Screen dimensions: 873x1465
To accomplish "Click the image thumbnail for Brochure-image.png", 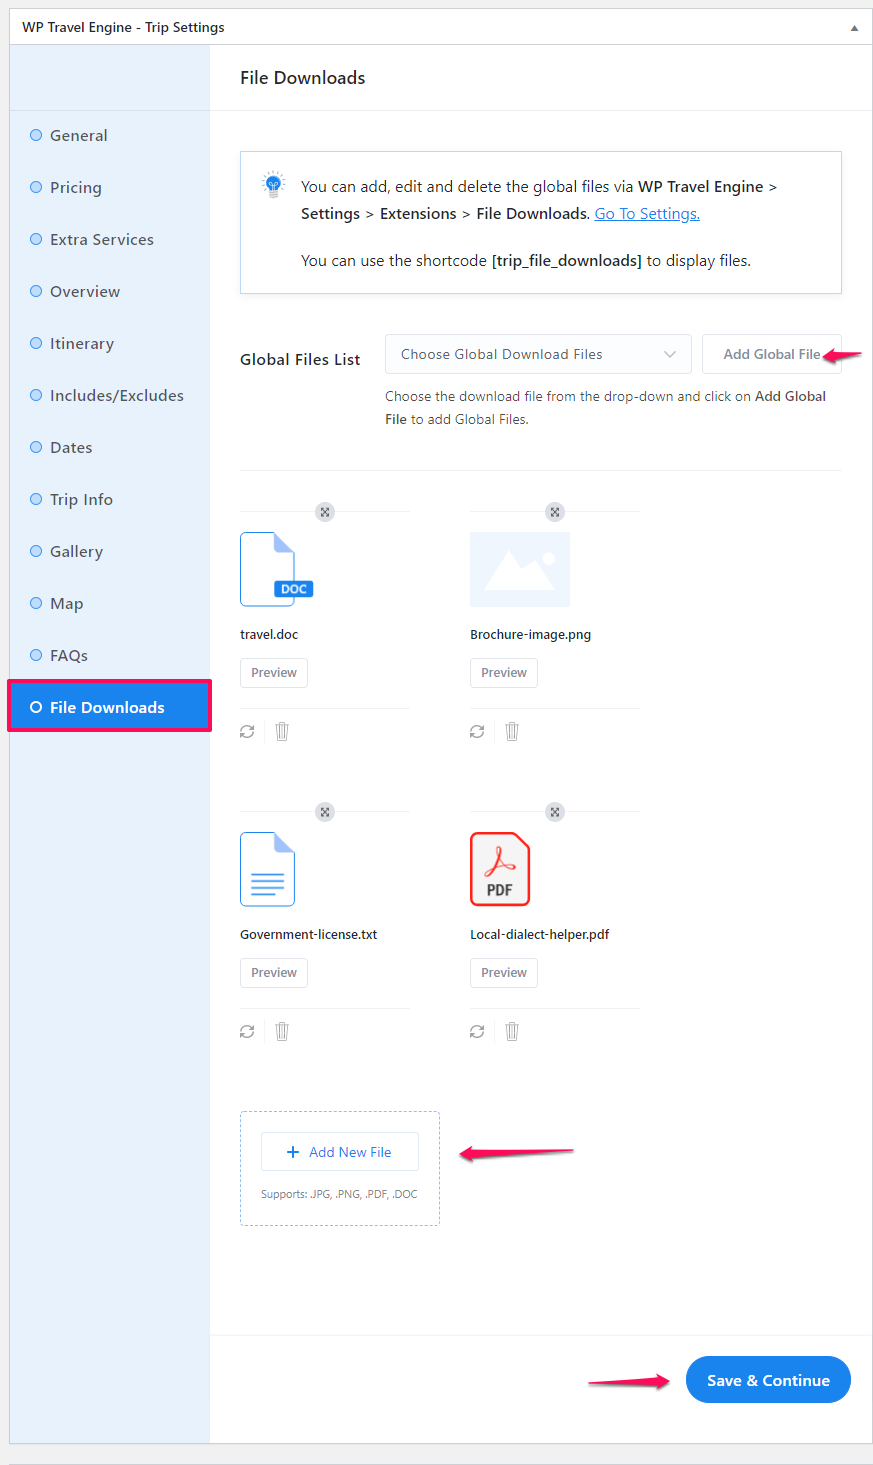I will [x=520, y=569].
